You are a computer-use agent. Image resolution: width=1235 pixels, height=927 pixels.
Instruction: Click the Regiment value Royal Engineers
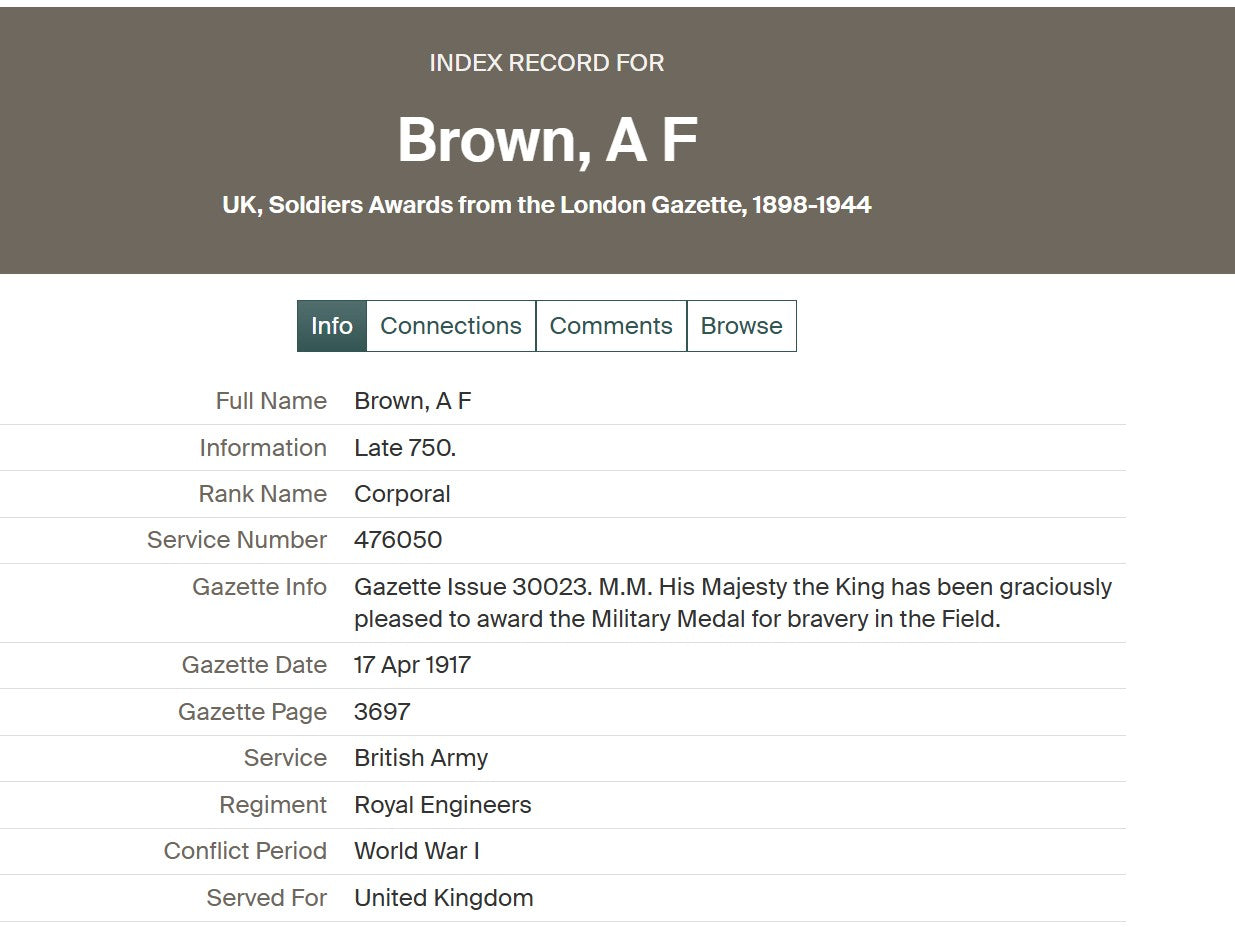click(442, 805)
